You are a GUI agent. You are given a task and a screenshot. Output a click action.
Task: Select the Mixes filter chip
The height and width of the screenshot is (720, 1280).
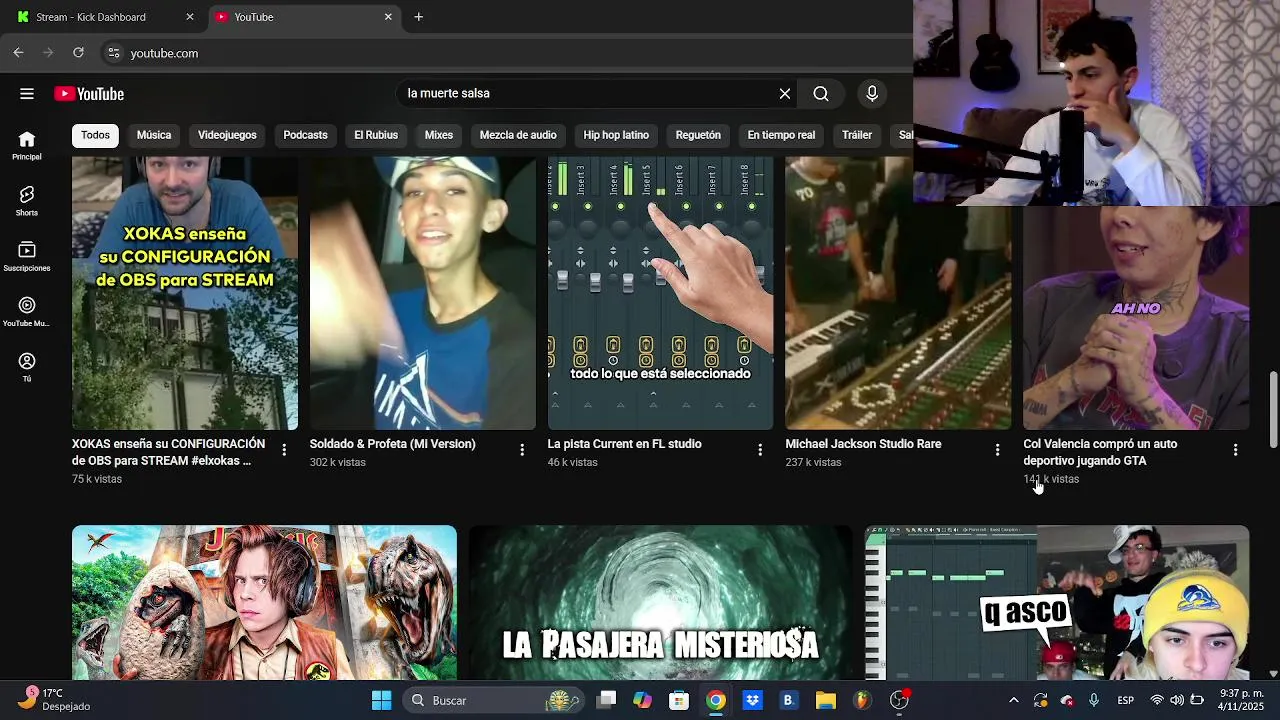439,135
